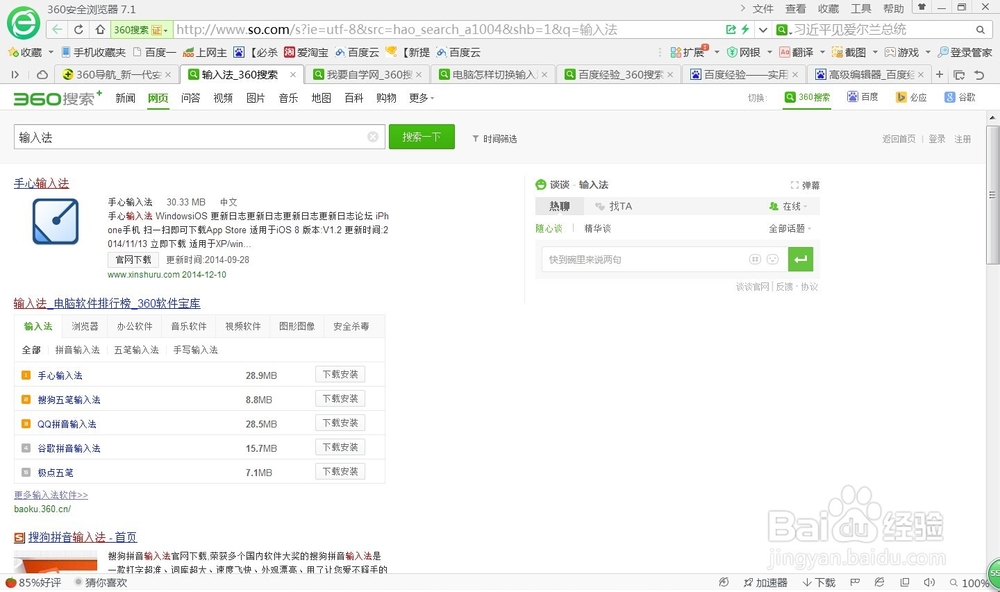This screenshot has height=592, width=1000.
Task: Click the green send arrow in chat box
Action: (800, 259)
